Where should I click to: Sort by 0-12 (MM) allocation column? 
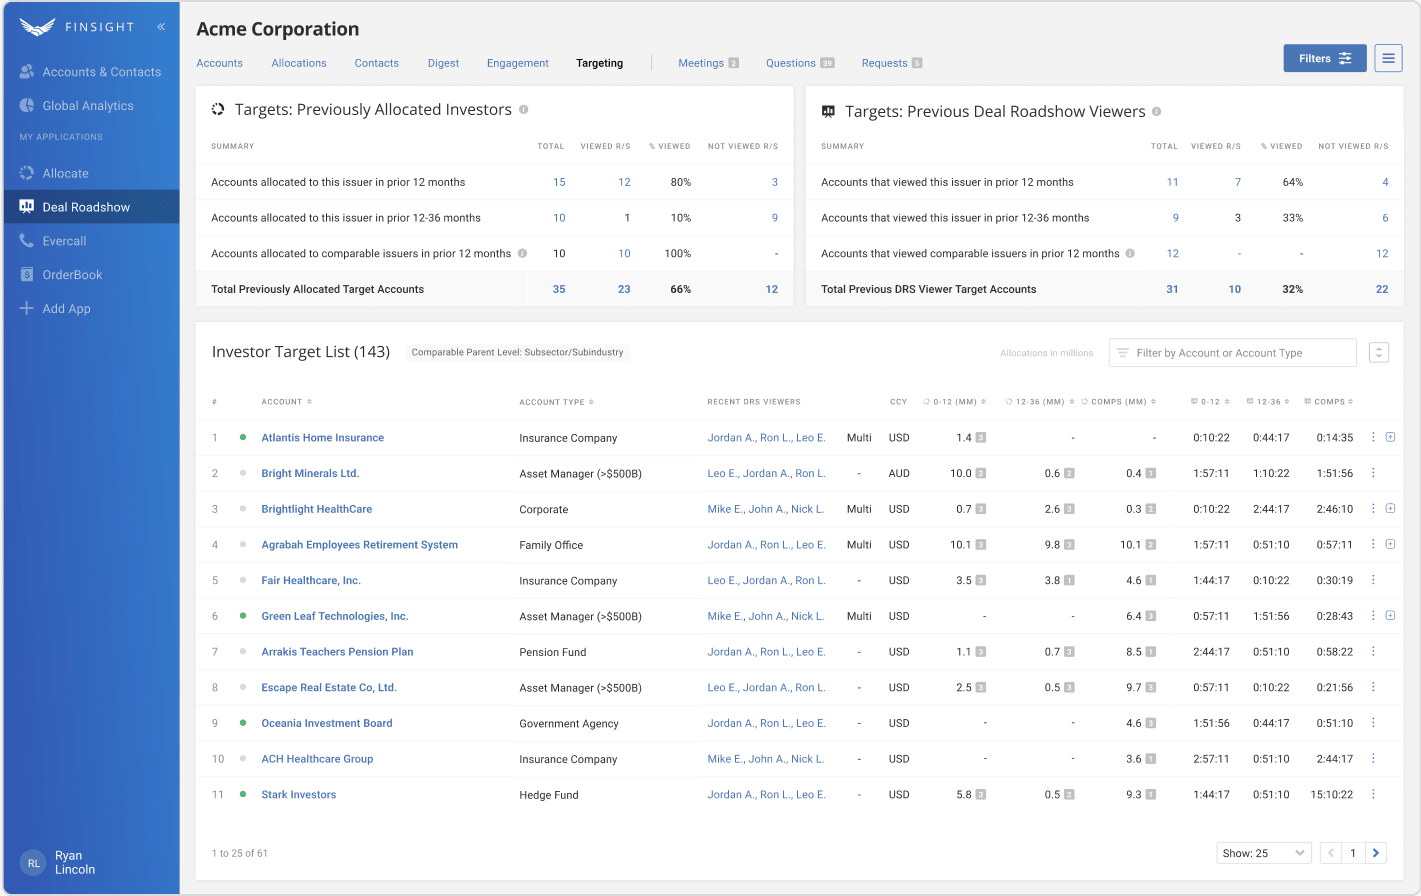tap(955, 402)
